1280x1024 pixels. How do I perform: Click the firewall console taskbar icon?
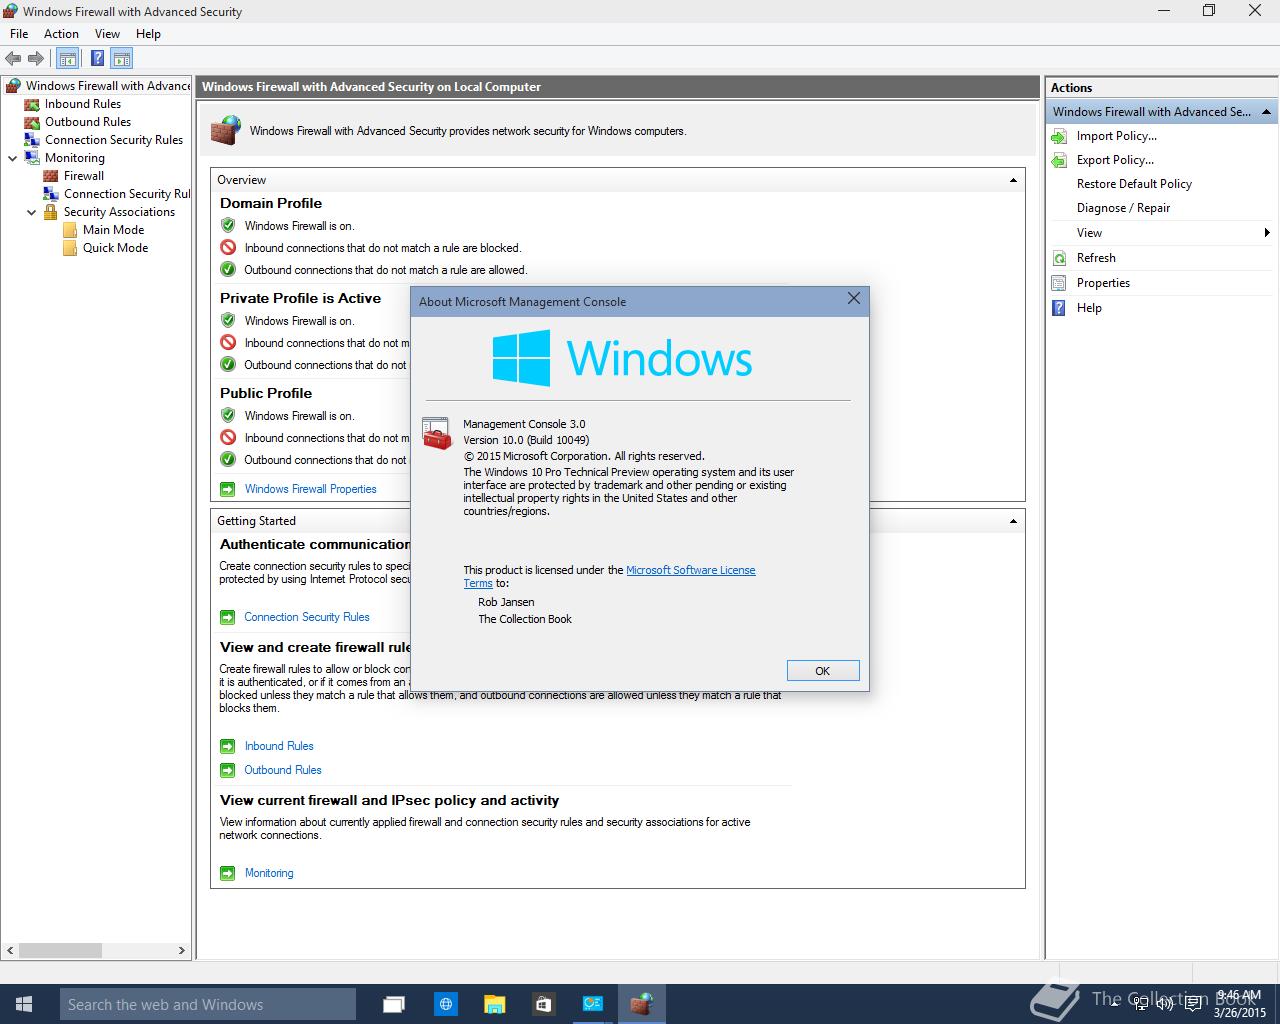tap(641, 1004)
